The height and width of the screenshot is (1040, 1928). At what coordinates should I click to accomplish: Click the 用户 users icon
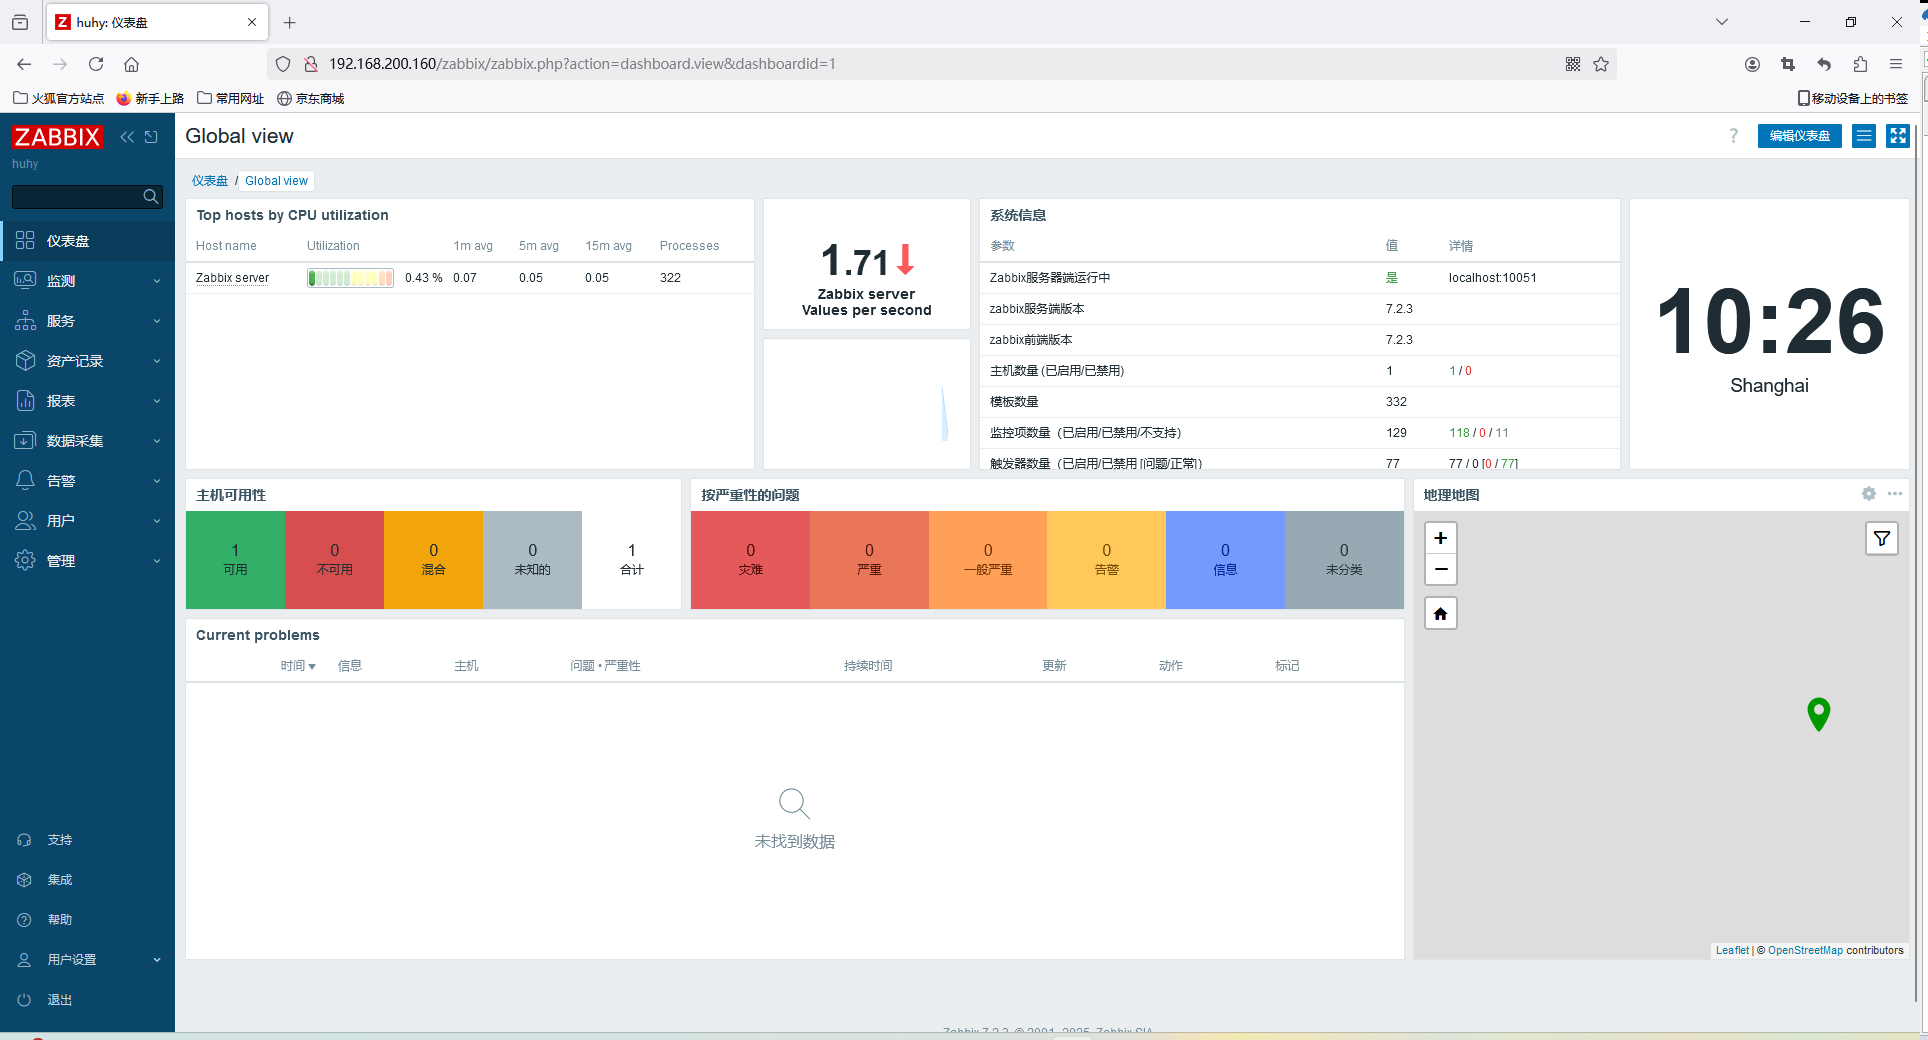(25, 520)
